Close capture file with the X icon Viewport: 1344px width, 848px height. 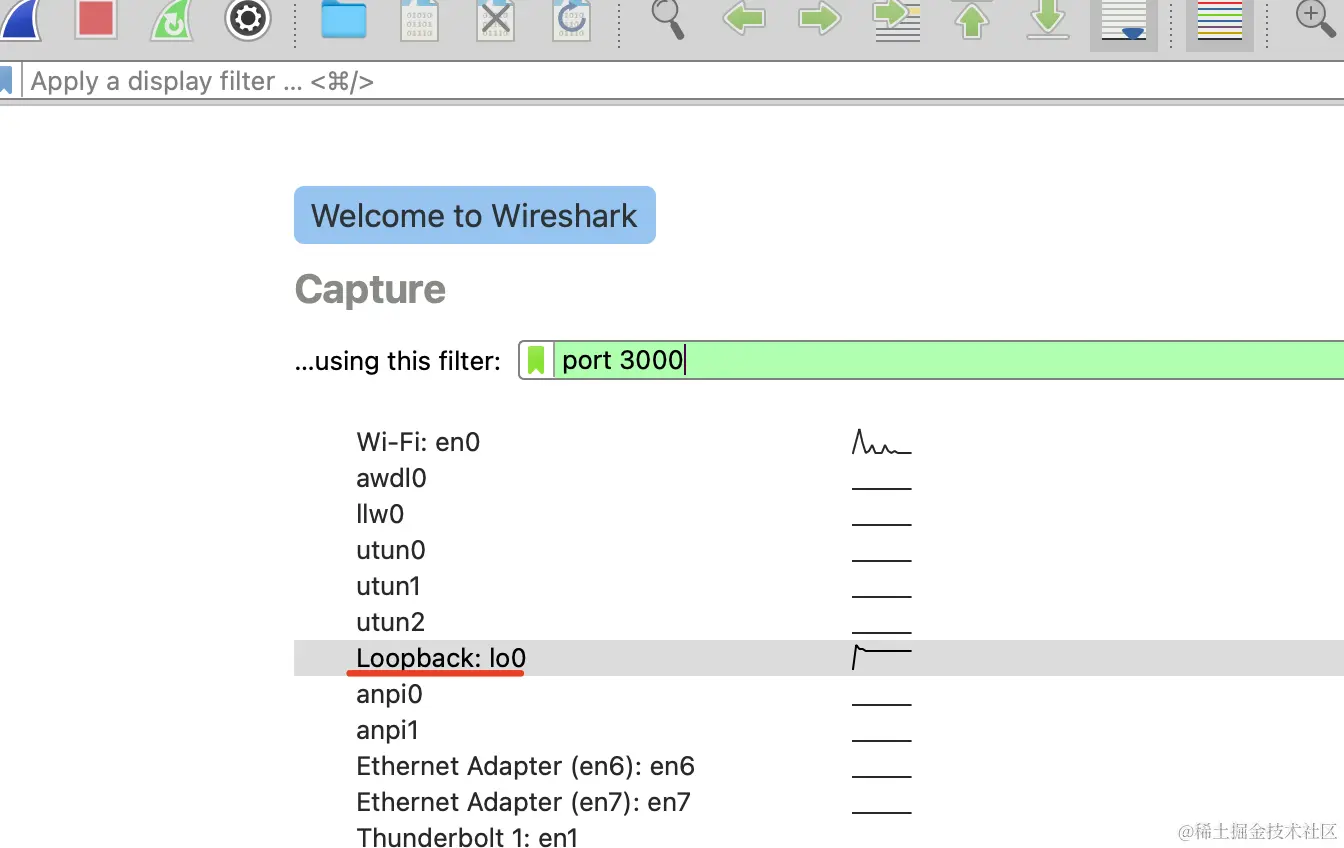495,20
